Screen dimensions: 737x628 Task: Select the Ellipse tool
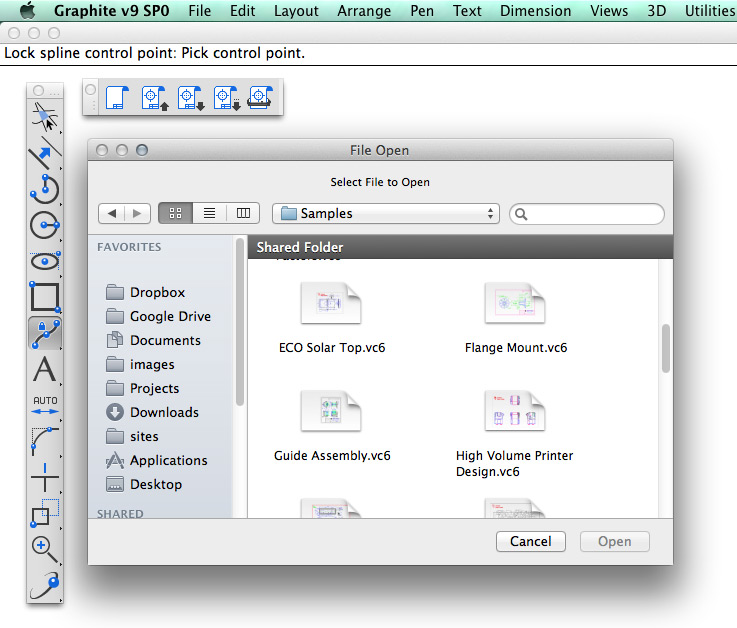[x=45, y=261]
